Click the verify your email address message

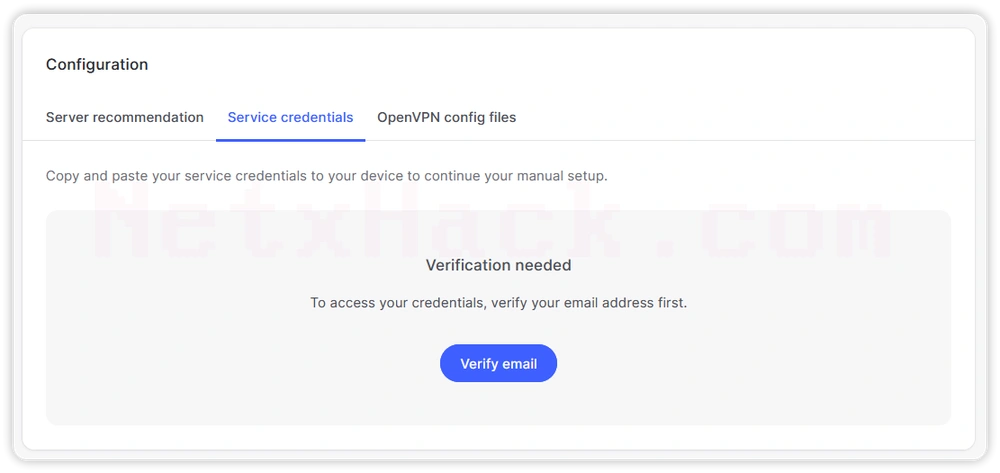click(x=498, y=303)
